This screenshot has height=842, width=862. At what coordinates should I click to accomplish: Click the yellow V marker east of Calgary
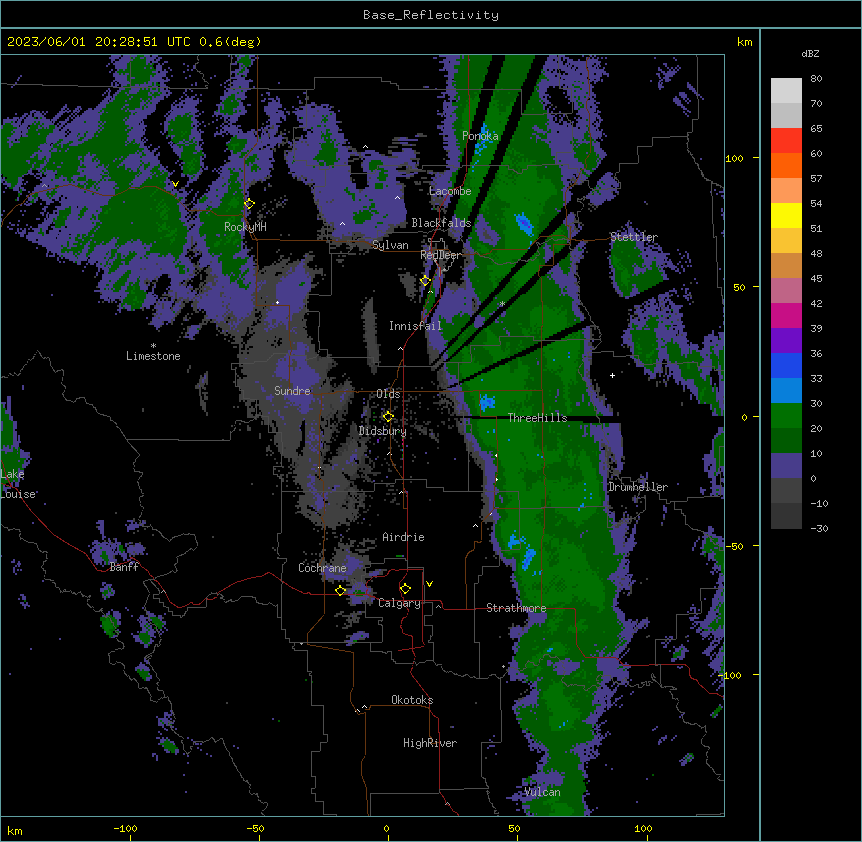click(429, 584)
